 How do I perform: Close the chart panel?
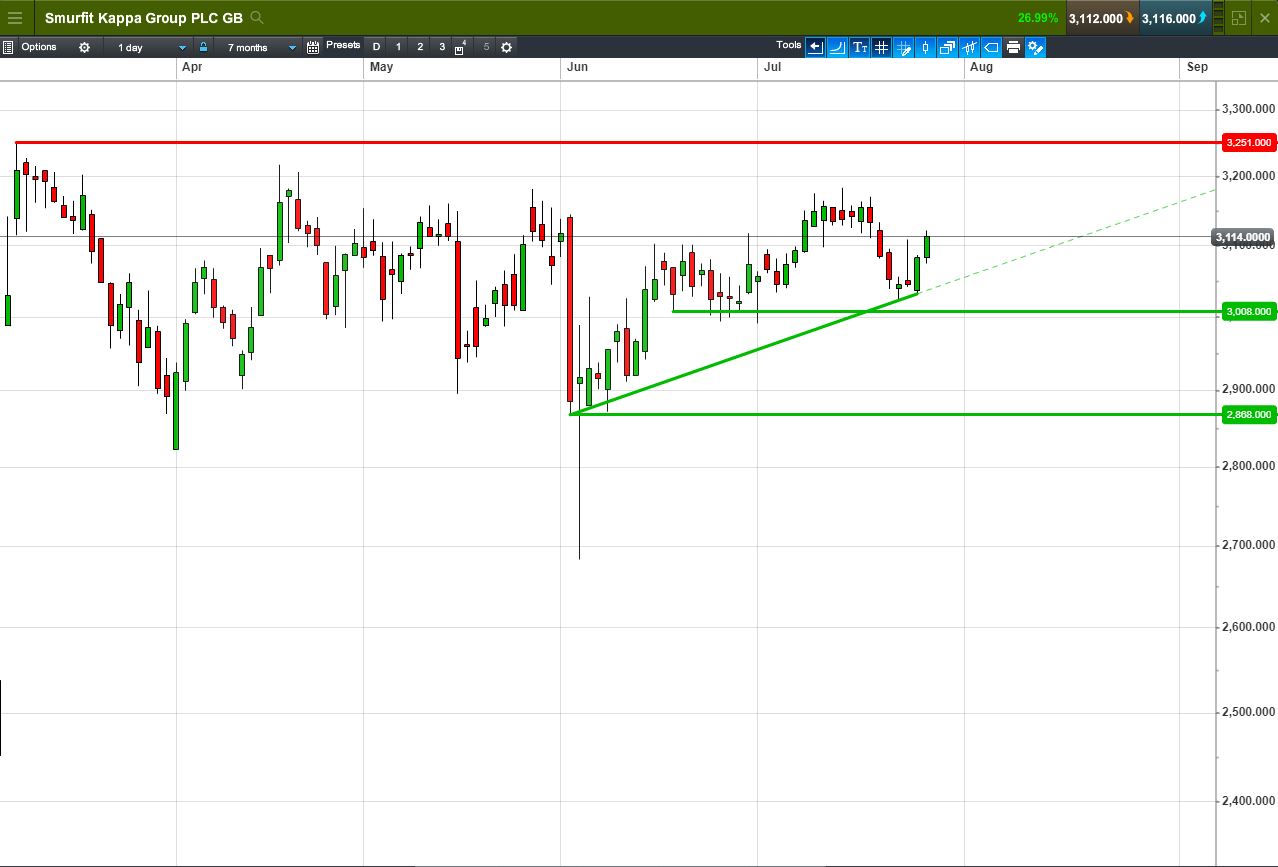click(x=1265, y=18)
